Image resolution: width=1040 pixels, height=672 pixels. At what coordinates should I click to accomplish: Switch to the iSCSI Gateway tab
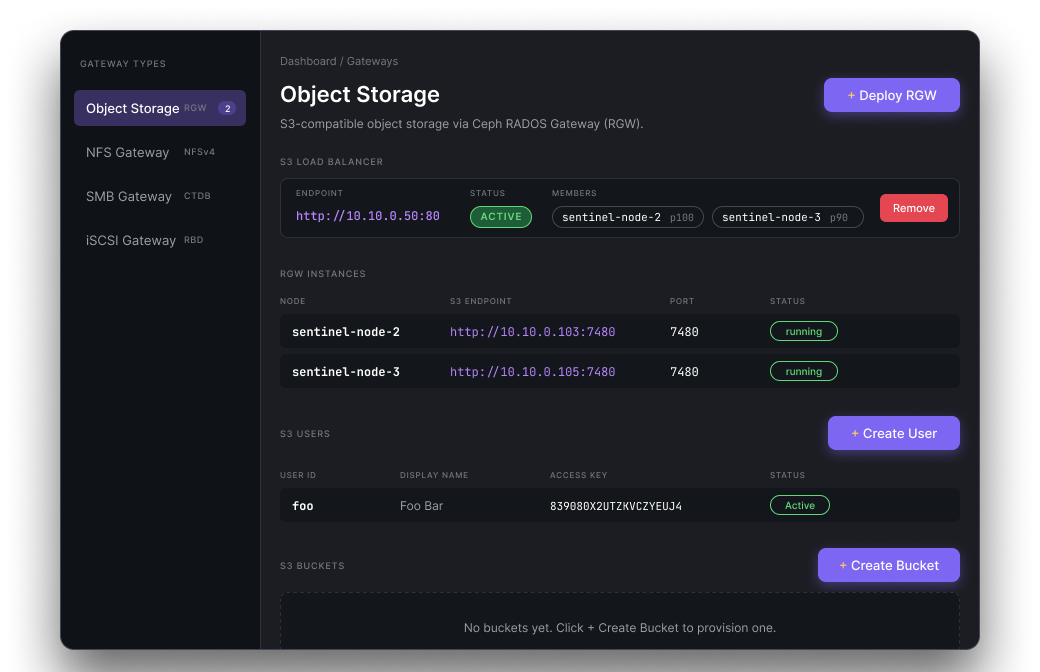131,240
